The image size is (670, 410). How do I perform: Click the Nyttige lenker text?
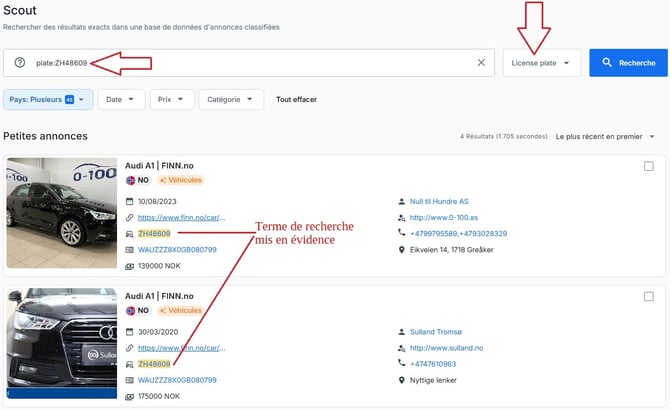(433, 380)
